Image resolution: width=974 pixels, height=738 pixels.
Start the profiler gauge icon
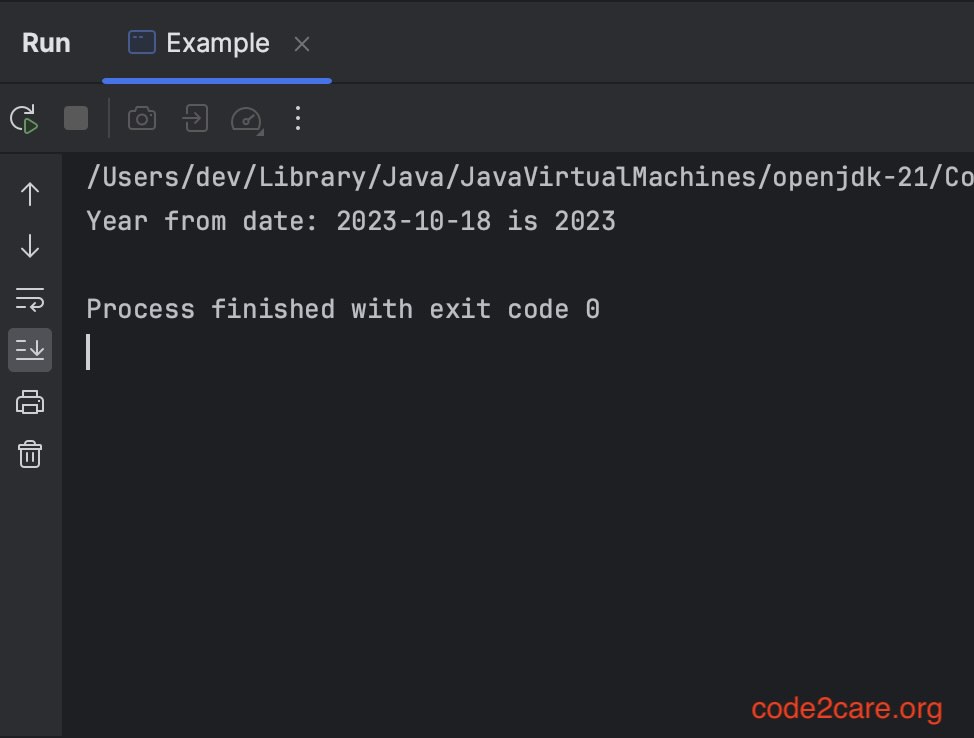tap(245, 117)
